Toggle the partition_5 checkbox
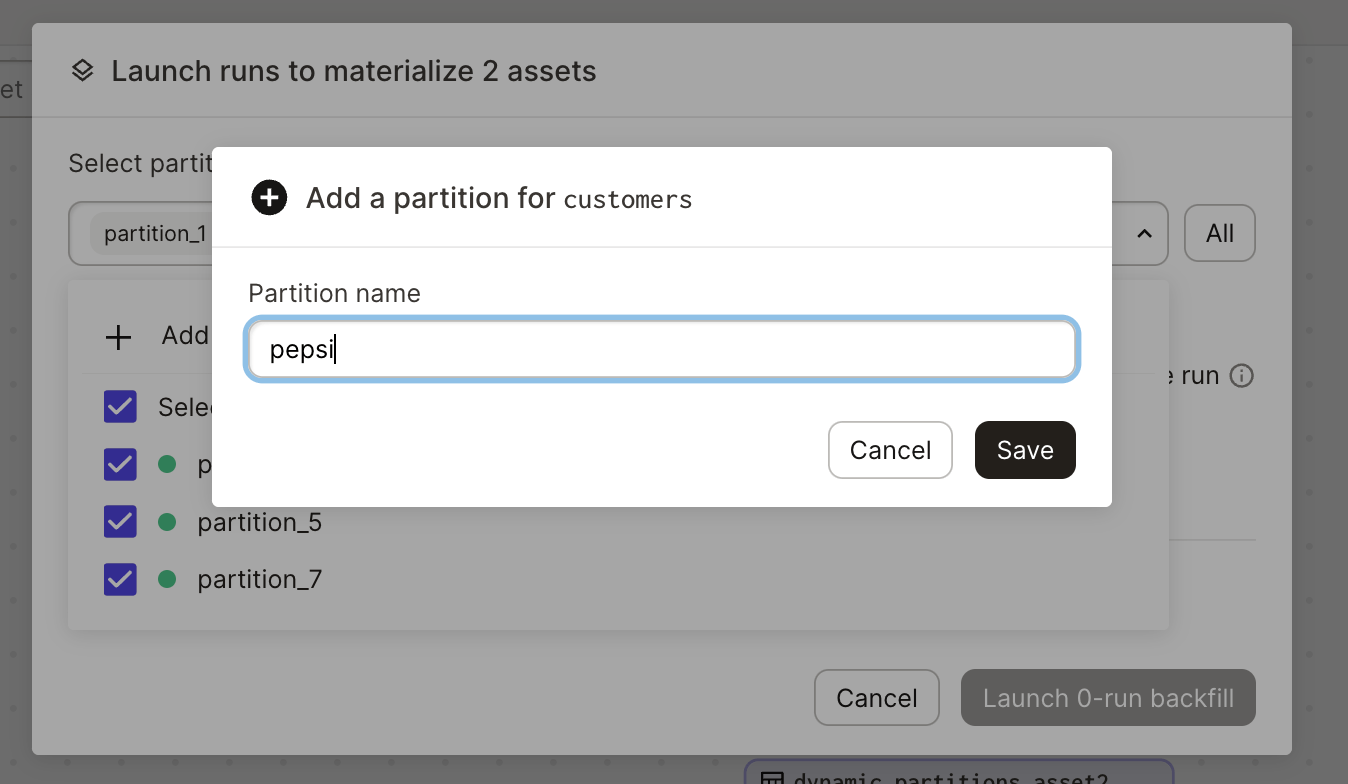The width and height of the screenshot is (1348, 784). [120, 522]
